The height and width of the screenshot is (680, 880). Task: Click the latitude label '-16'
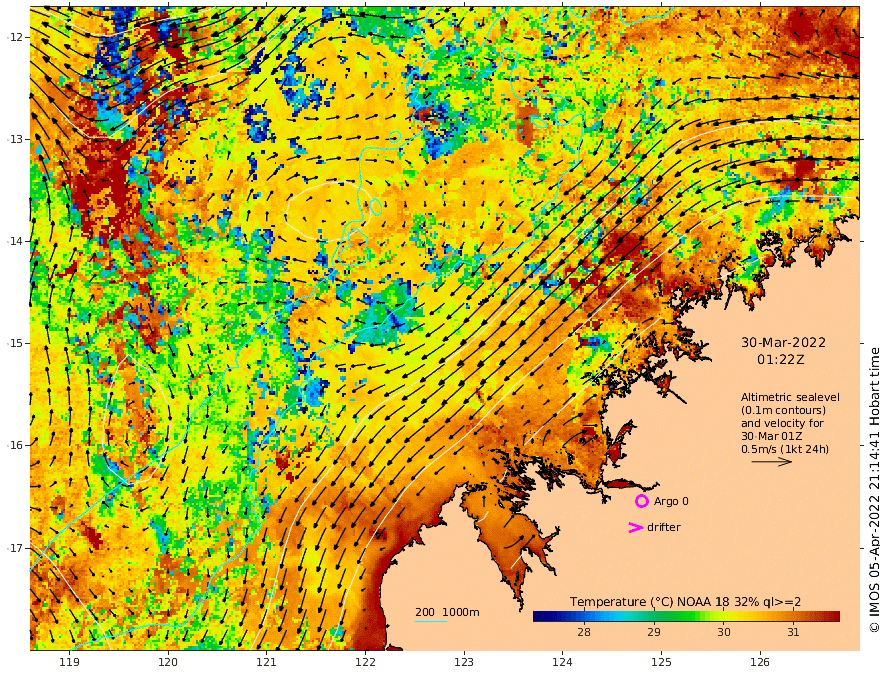coord(15,445)
